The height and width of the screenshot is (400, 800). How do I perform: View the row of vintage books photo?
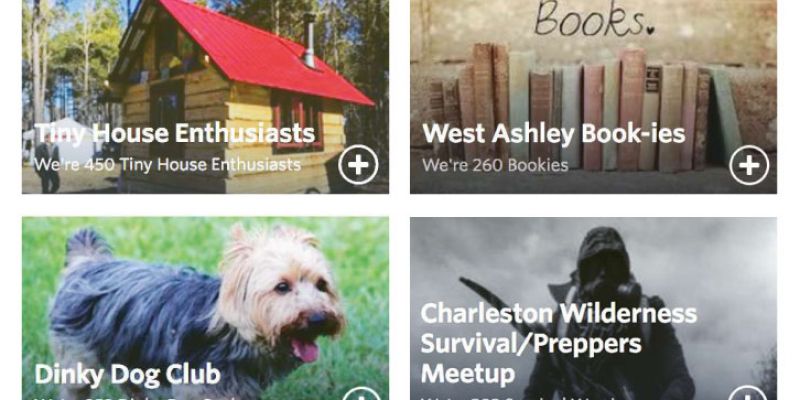click(593, 96)
